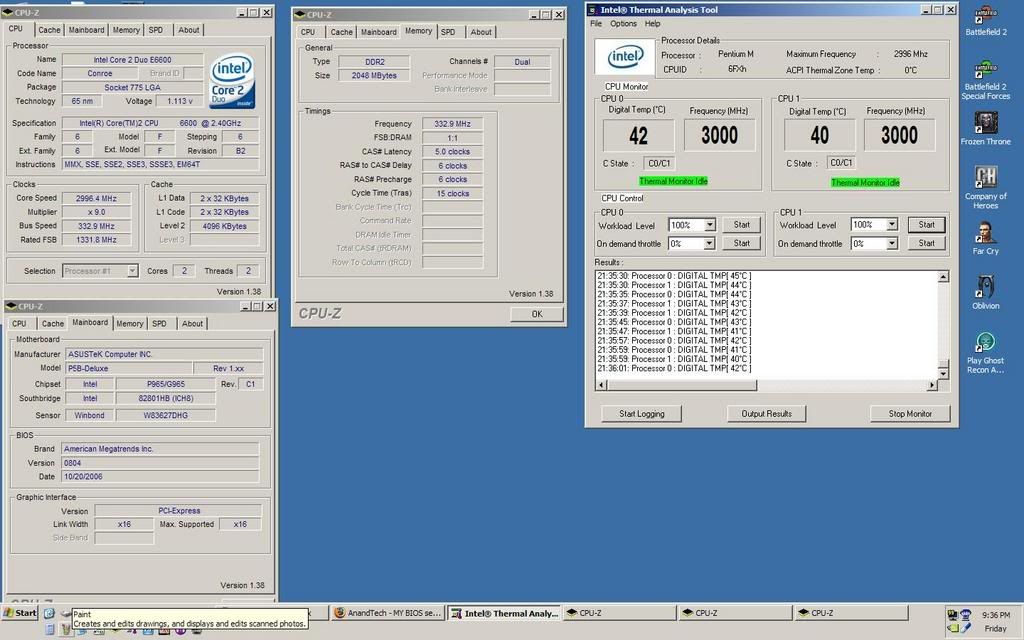Click Stop Monitor button
The height and width of the screenshot is (640, 1024).
point(910,413)
